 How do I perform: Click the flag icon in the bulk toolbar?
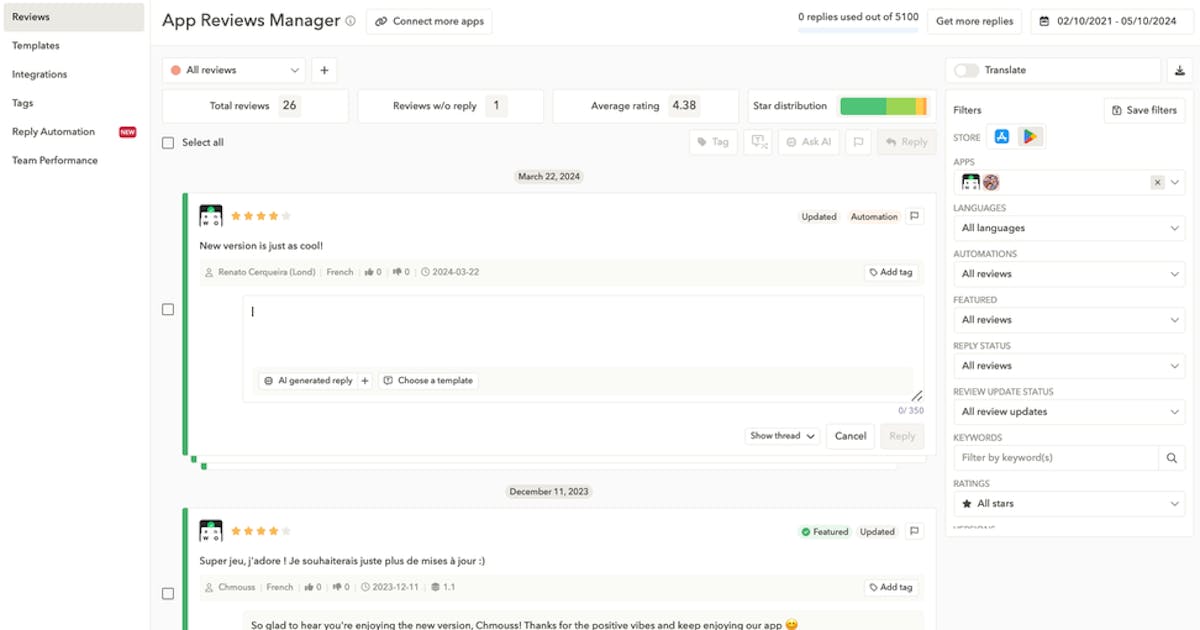pos(857,142)
